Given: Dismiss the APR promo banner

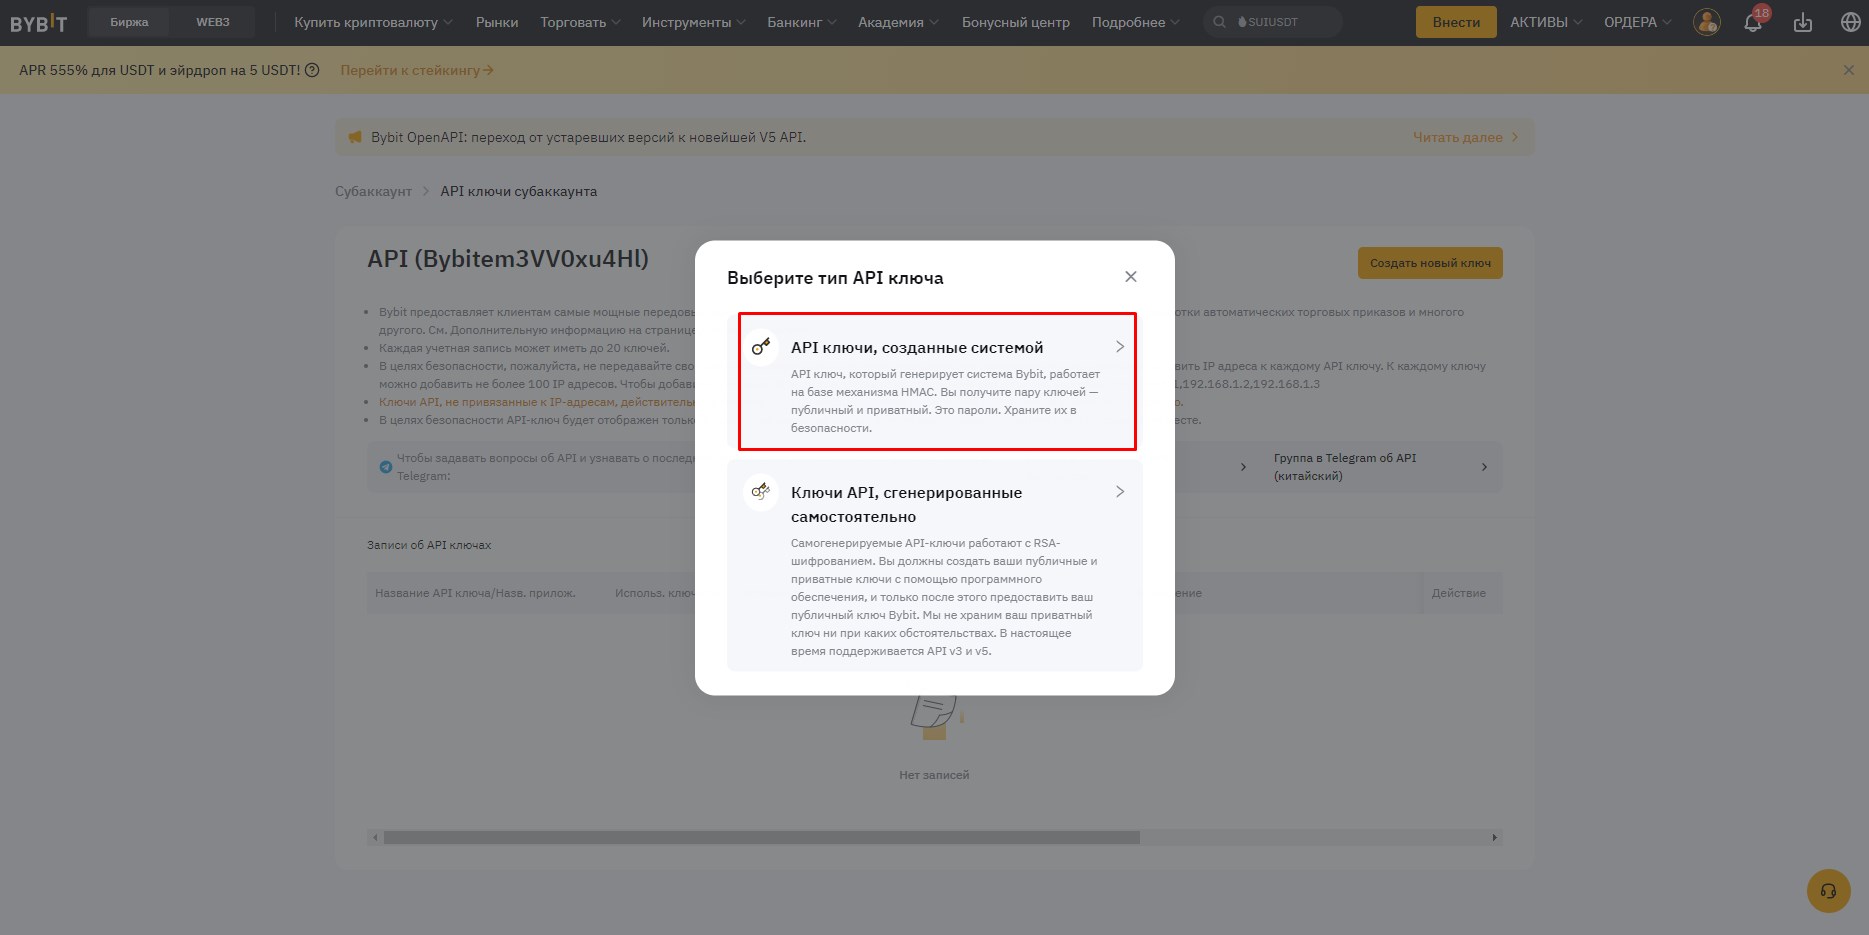Looking at the screenshot, I should [x=1848, y=70].
